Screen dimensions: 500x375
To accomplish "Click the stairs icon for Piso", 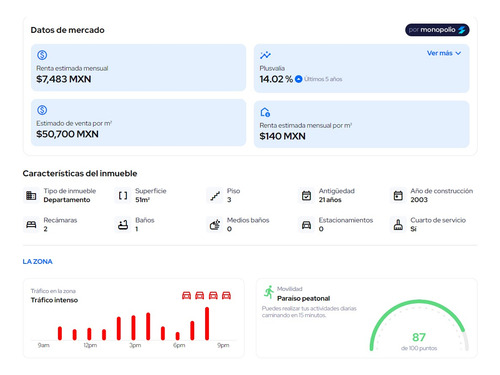I will click(x=215, y=196).
